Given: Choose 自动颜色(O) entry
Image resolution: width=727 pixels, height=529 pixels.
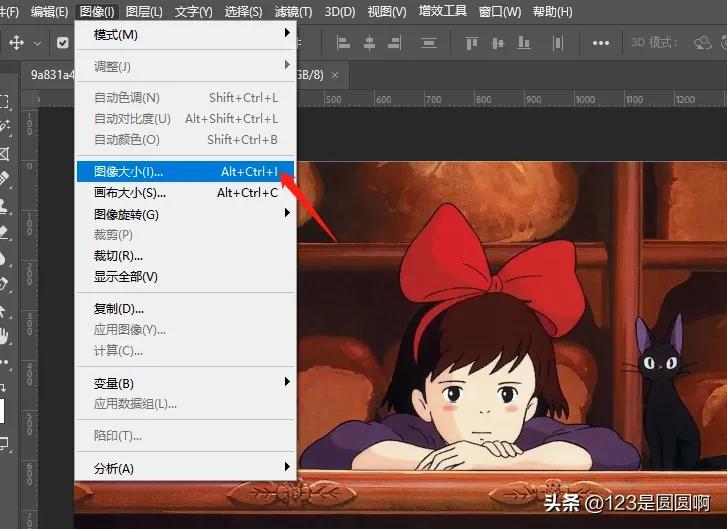Looking at the screenshot, I should coord(185,140).
